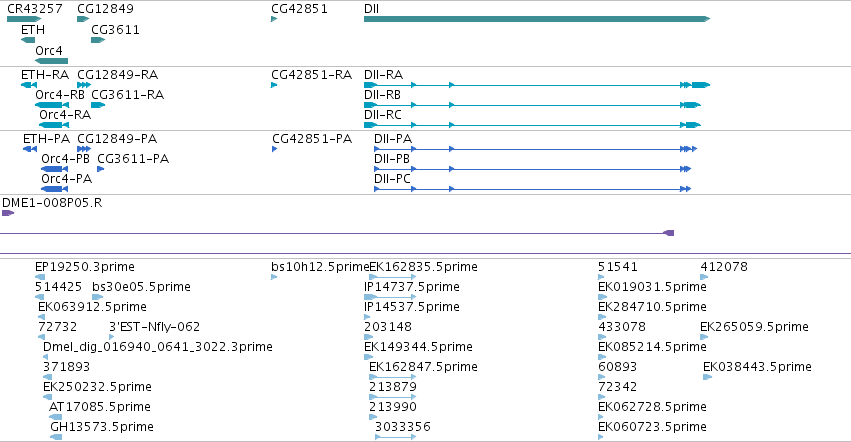Select the Orc4-PA protein label
This screenshot has height=442, width=851.
pos(67,179)
